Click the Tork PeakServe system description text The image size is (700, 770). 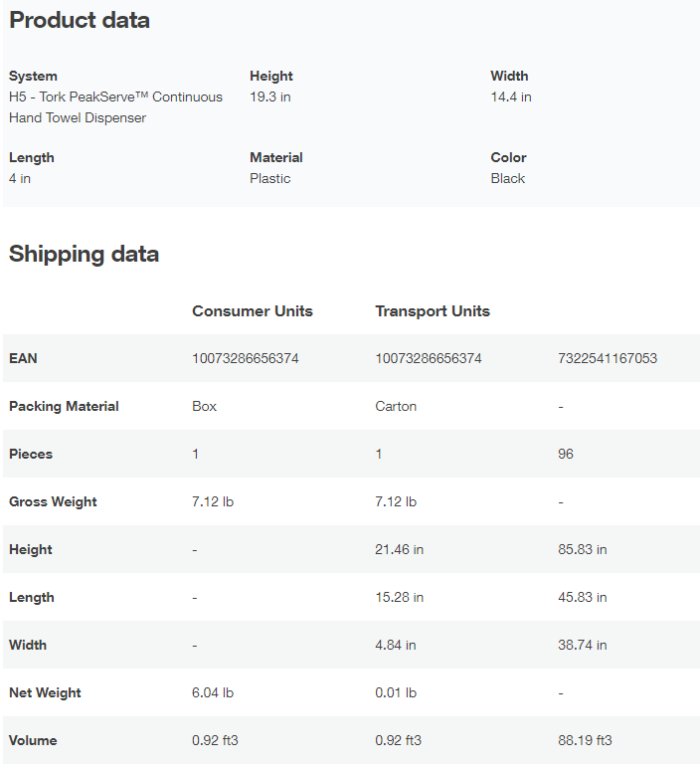[x=115, y=107]
